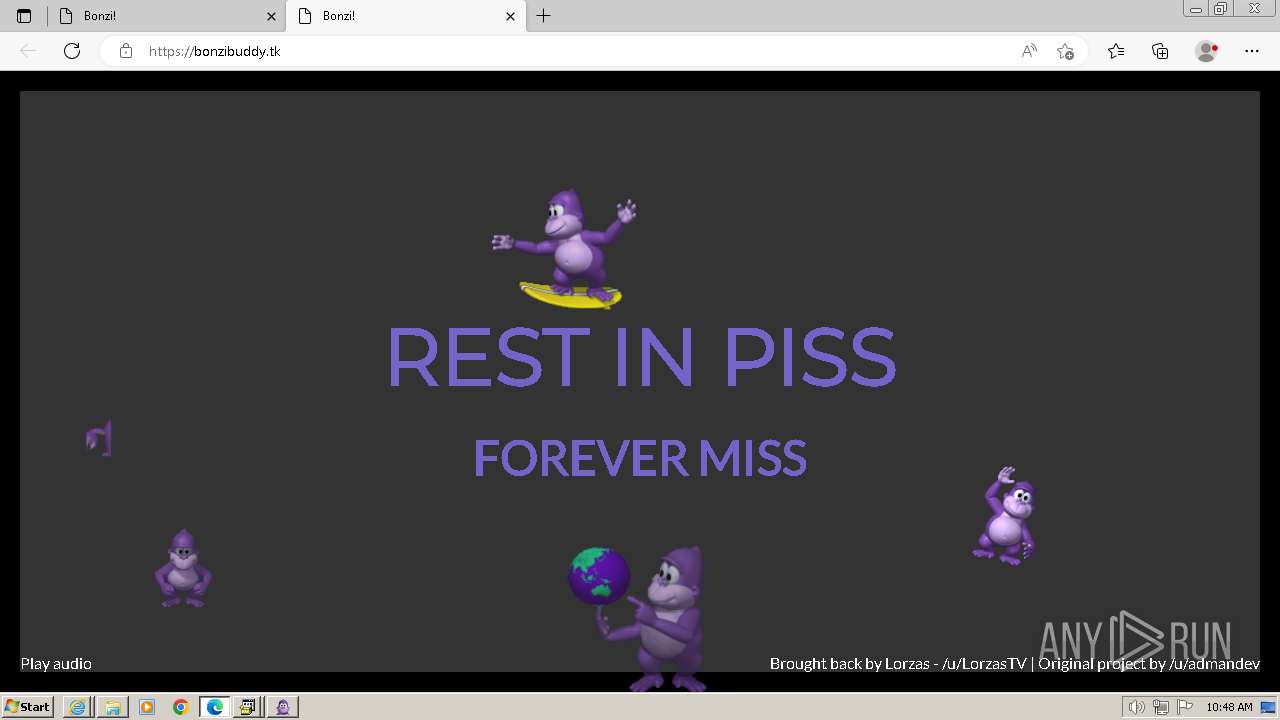View site information lock icon
Screen dimensions: 1280x720
(x=126, y=51)
